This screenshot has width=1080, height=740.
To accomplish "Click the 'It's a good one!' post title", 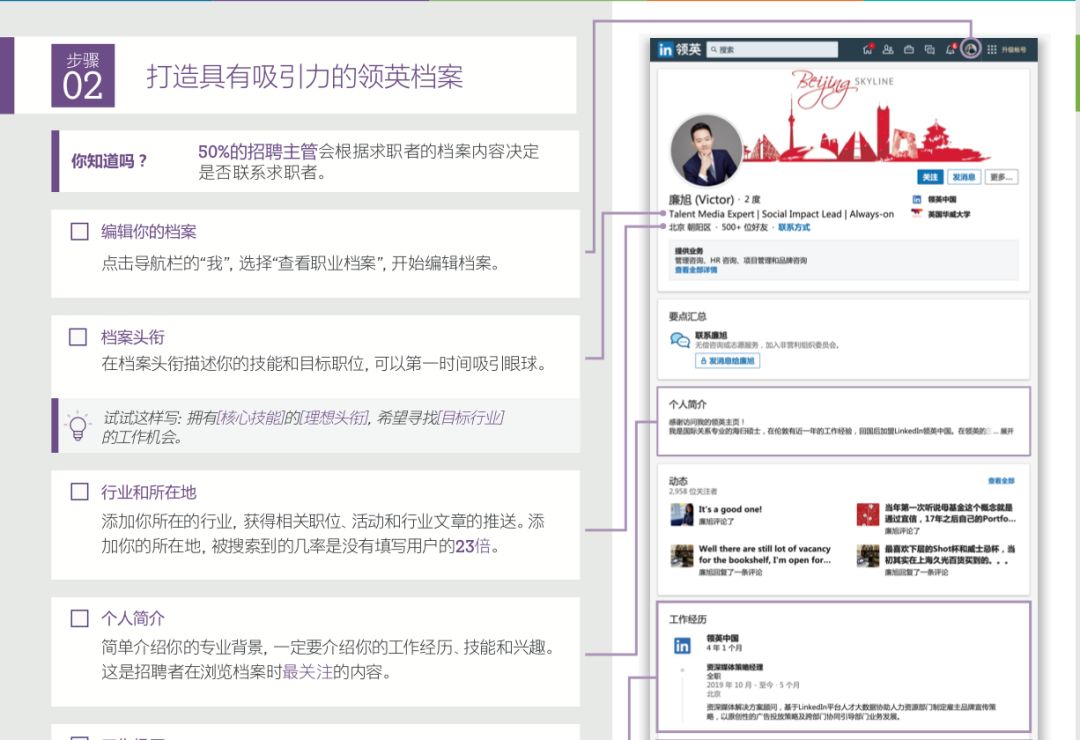I will 730,509.
